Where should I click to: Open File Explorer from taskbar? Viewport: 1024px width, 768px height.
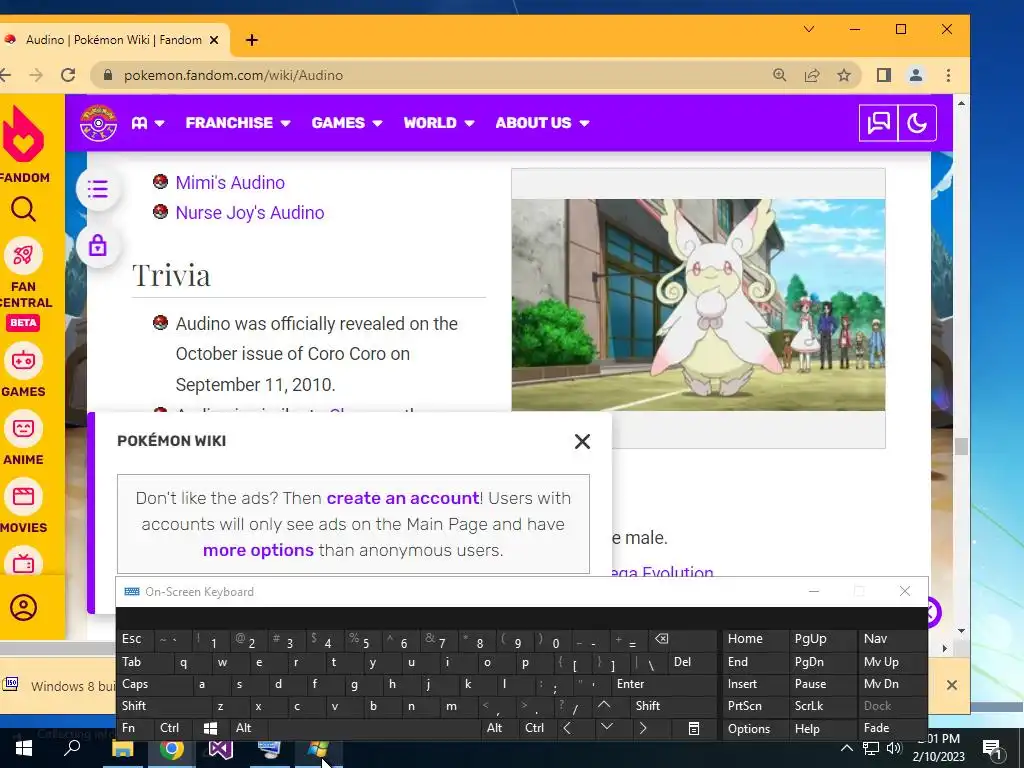[123, 748]
